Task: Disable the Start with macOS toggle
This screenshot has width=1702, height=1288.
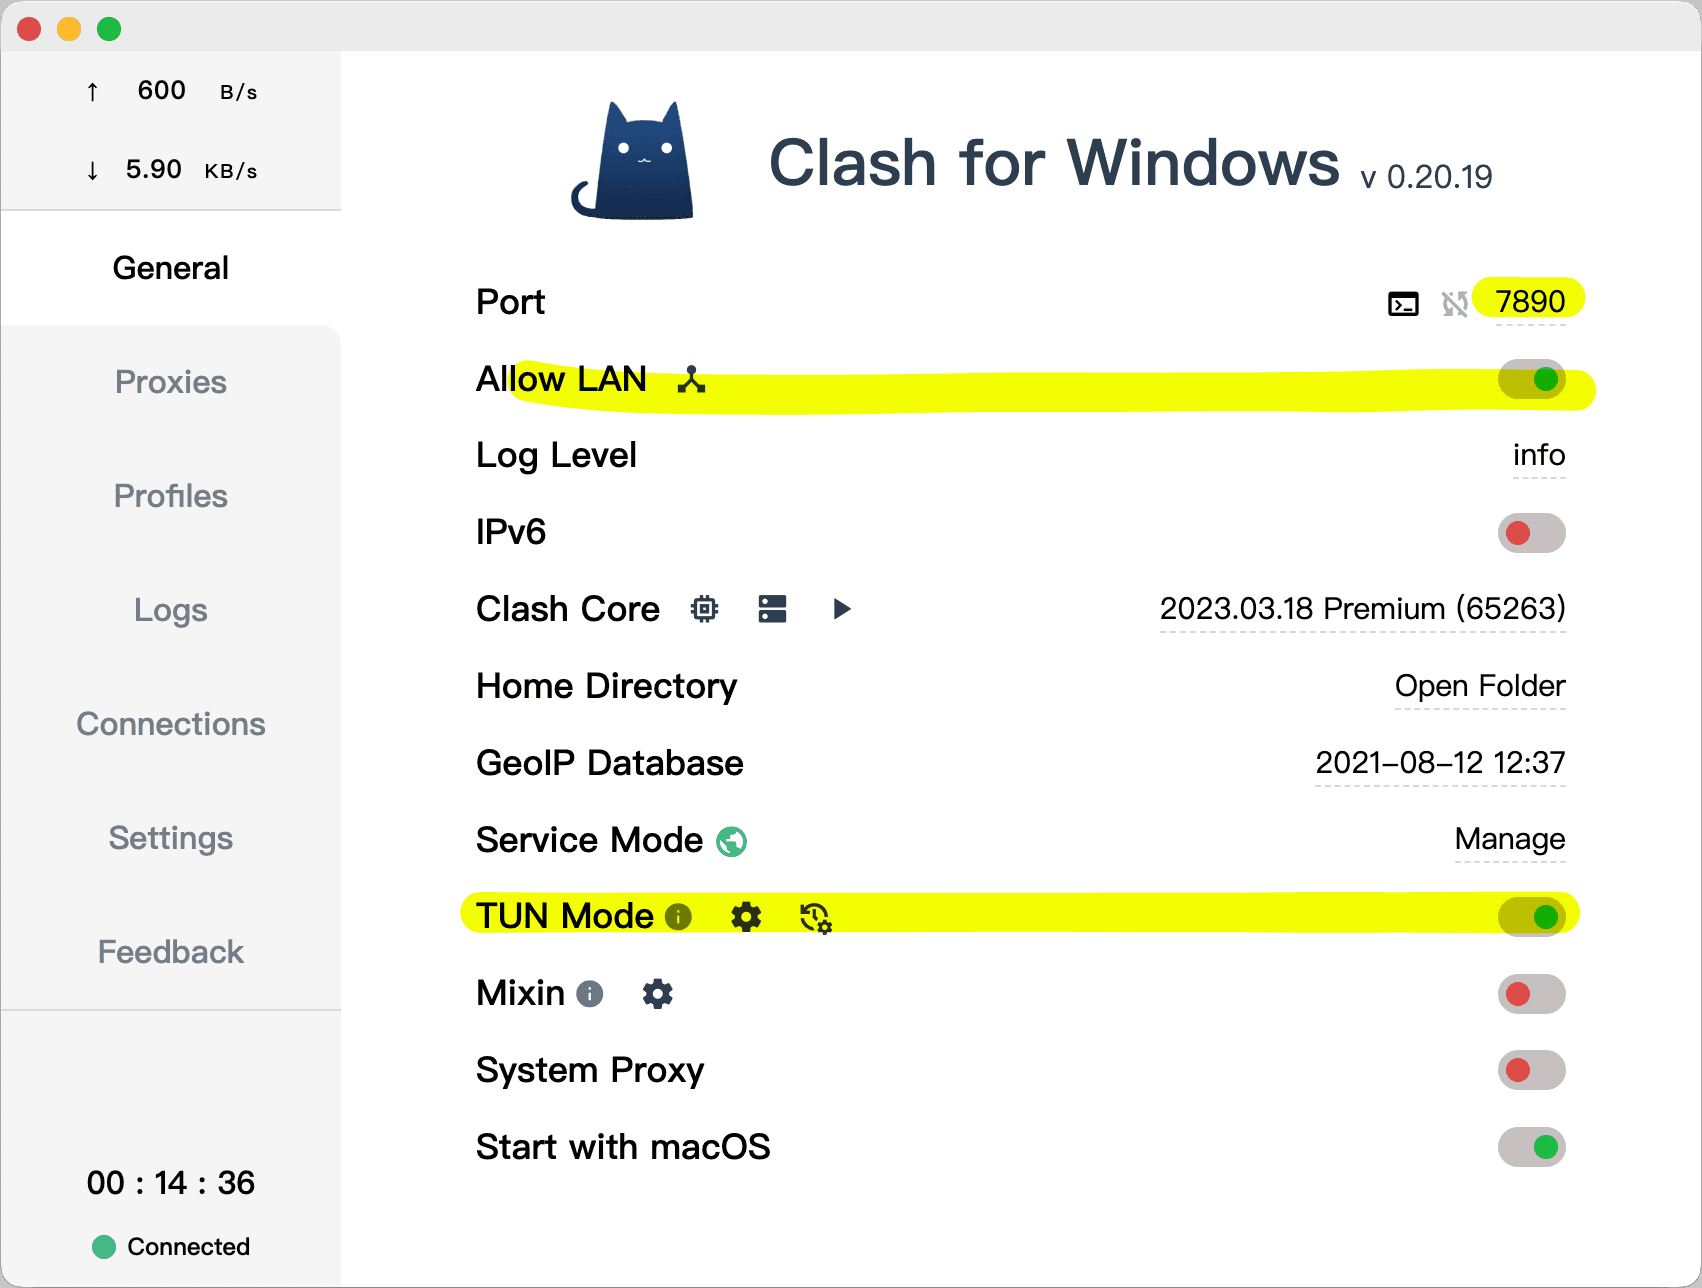Action: click(1531, 1147)
